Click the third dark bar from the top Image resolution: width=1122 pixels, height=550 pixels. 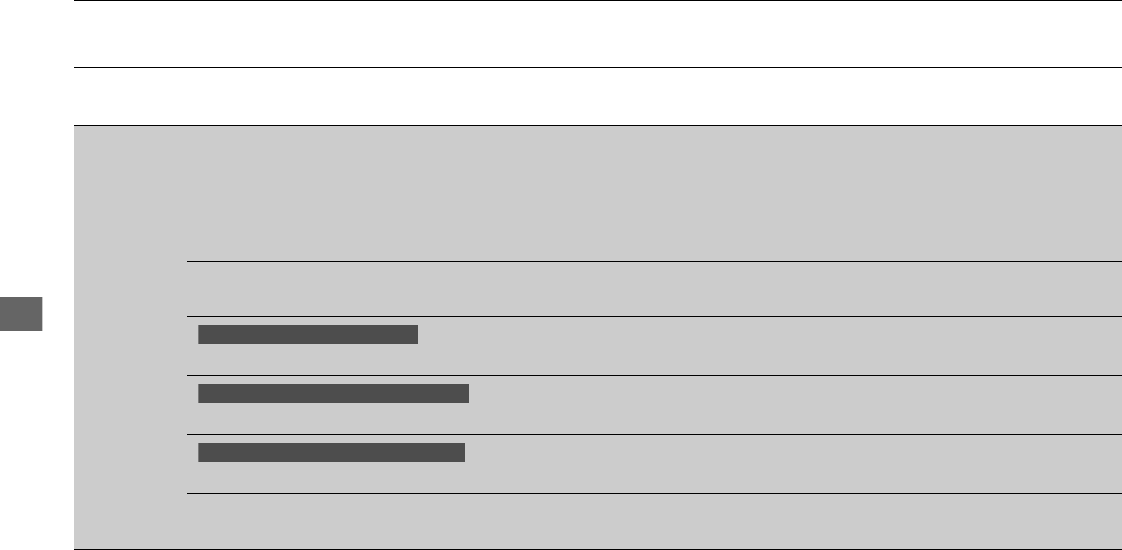click(x=331, y=453)
